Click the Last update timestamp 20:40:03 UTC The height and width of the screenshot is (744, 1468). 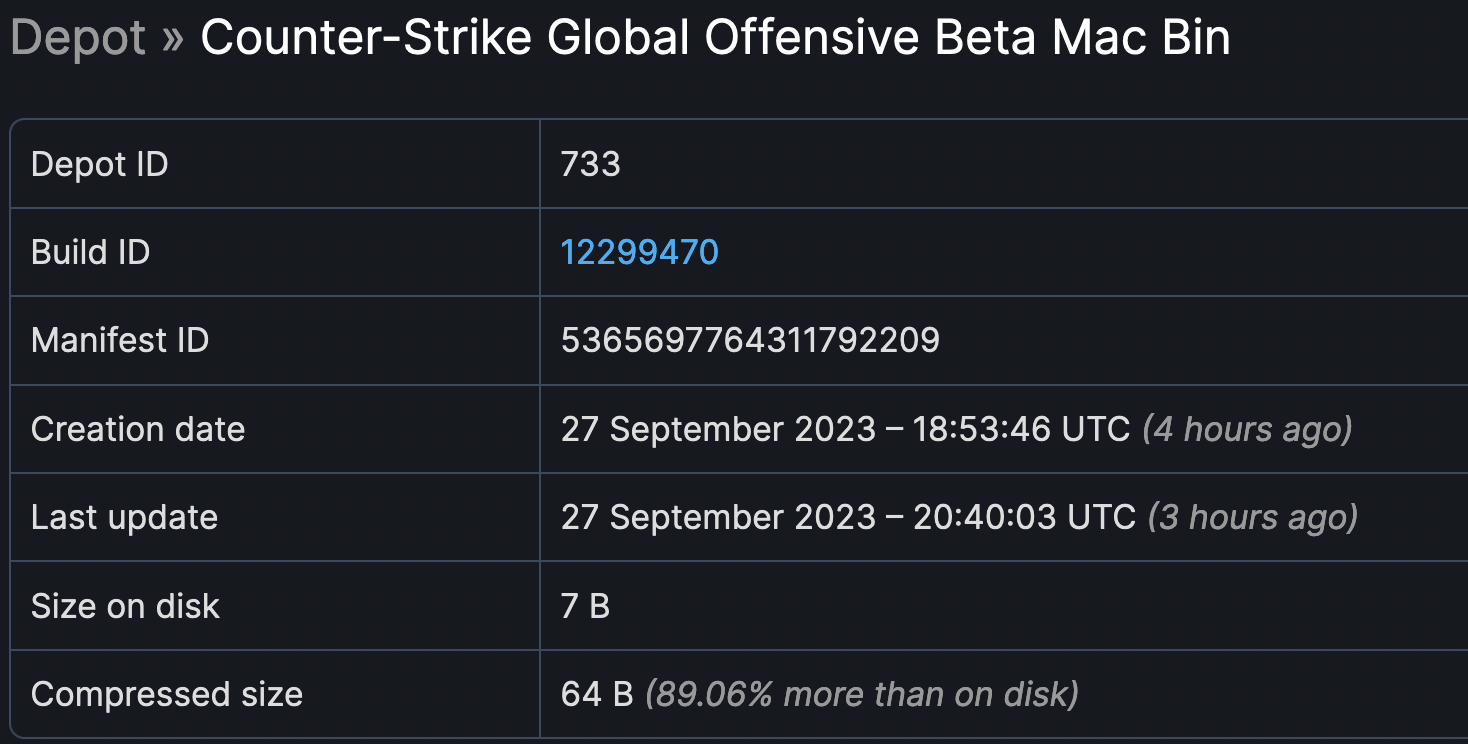[x=1024, y=517]
